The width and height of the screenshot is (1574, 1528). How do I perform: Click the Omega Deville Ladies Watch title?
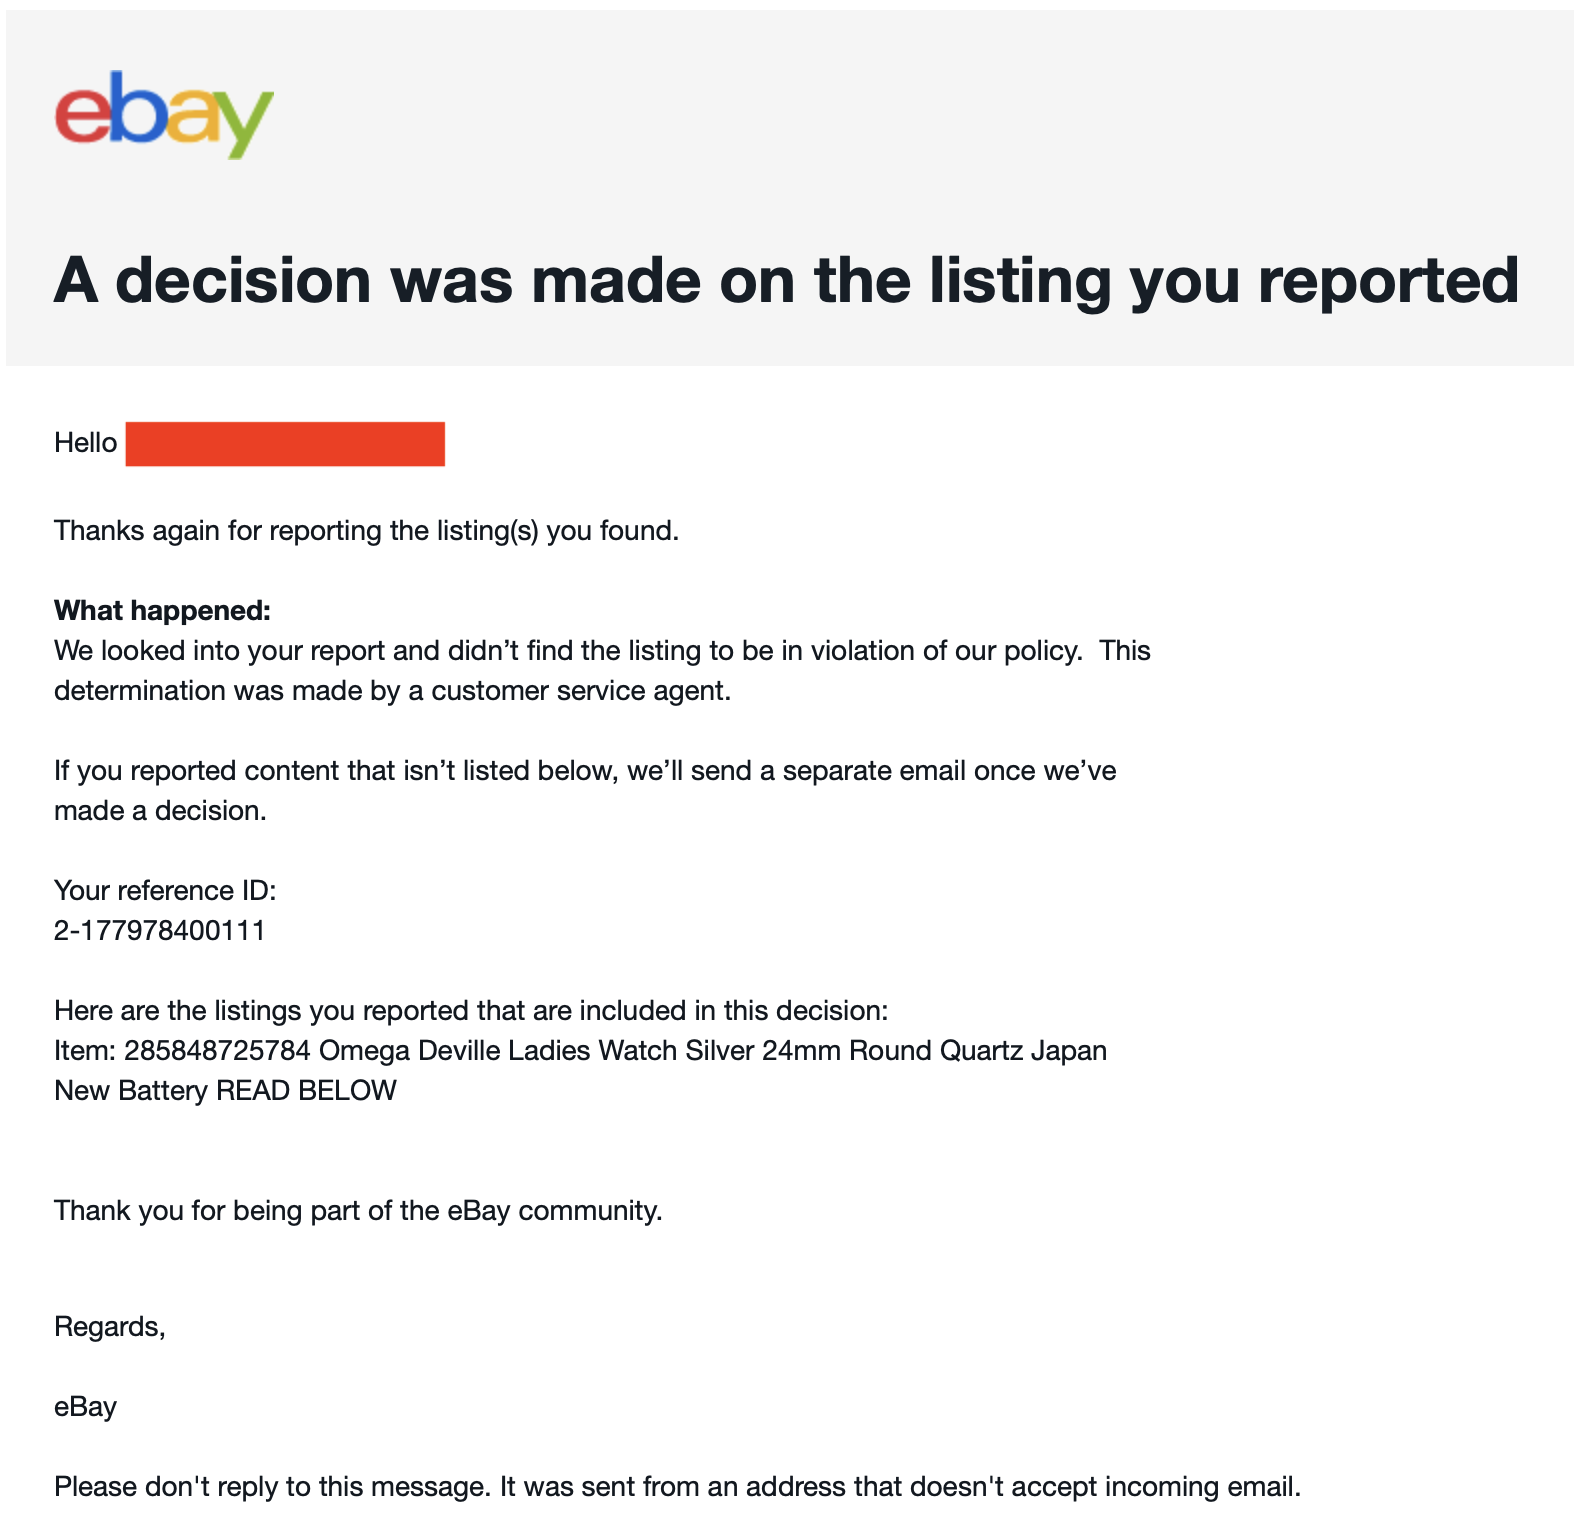pos(712,1051)
